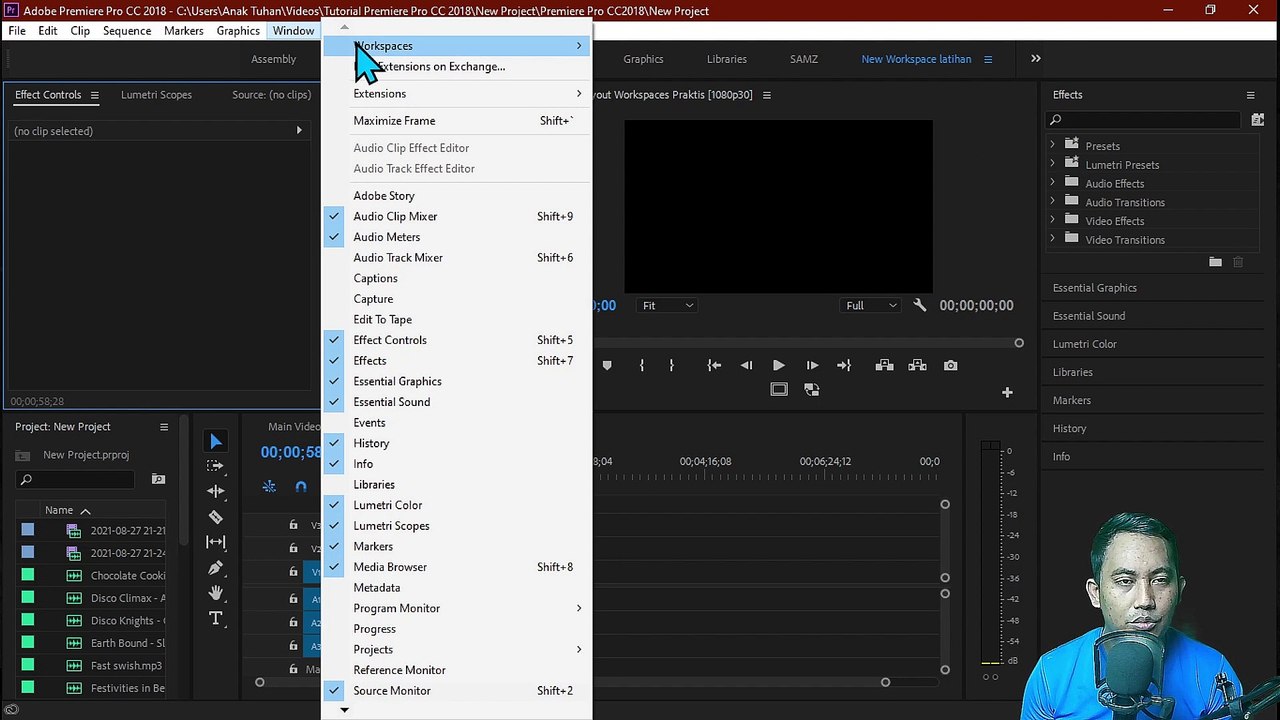Open Lumetri Color side panel
The width and height of the screenshot is (1280, 720).
coord(1085,344)
